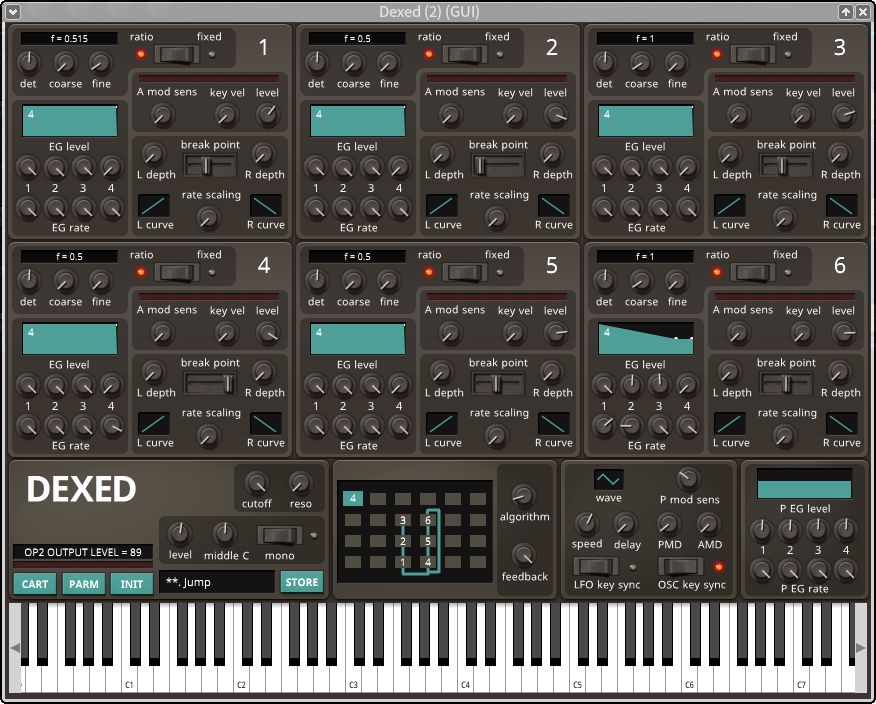Click operator 4 rate scaling knob
The width and height of the screenshot is (876, 704).
click(x=209, y=436)
